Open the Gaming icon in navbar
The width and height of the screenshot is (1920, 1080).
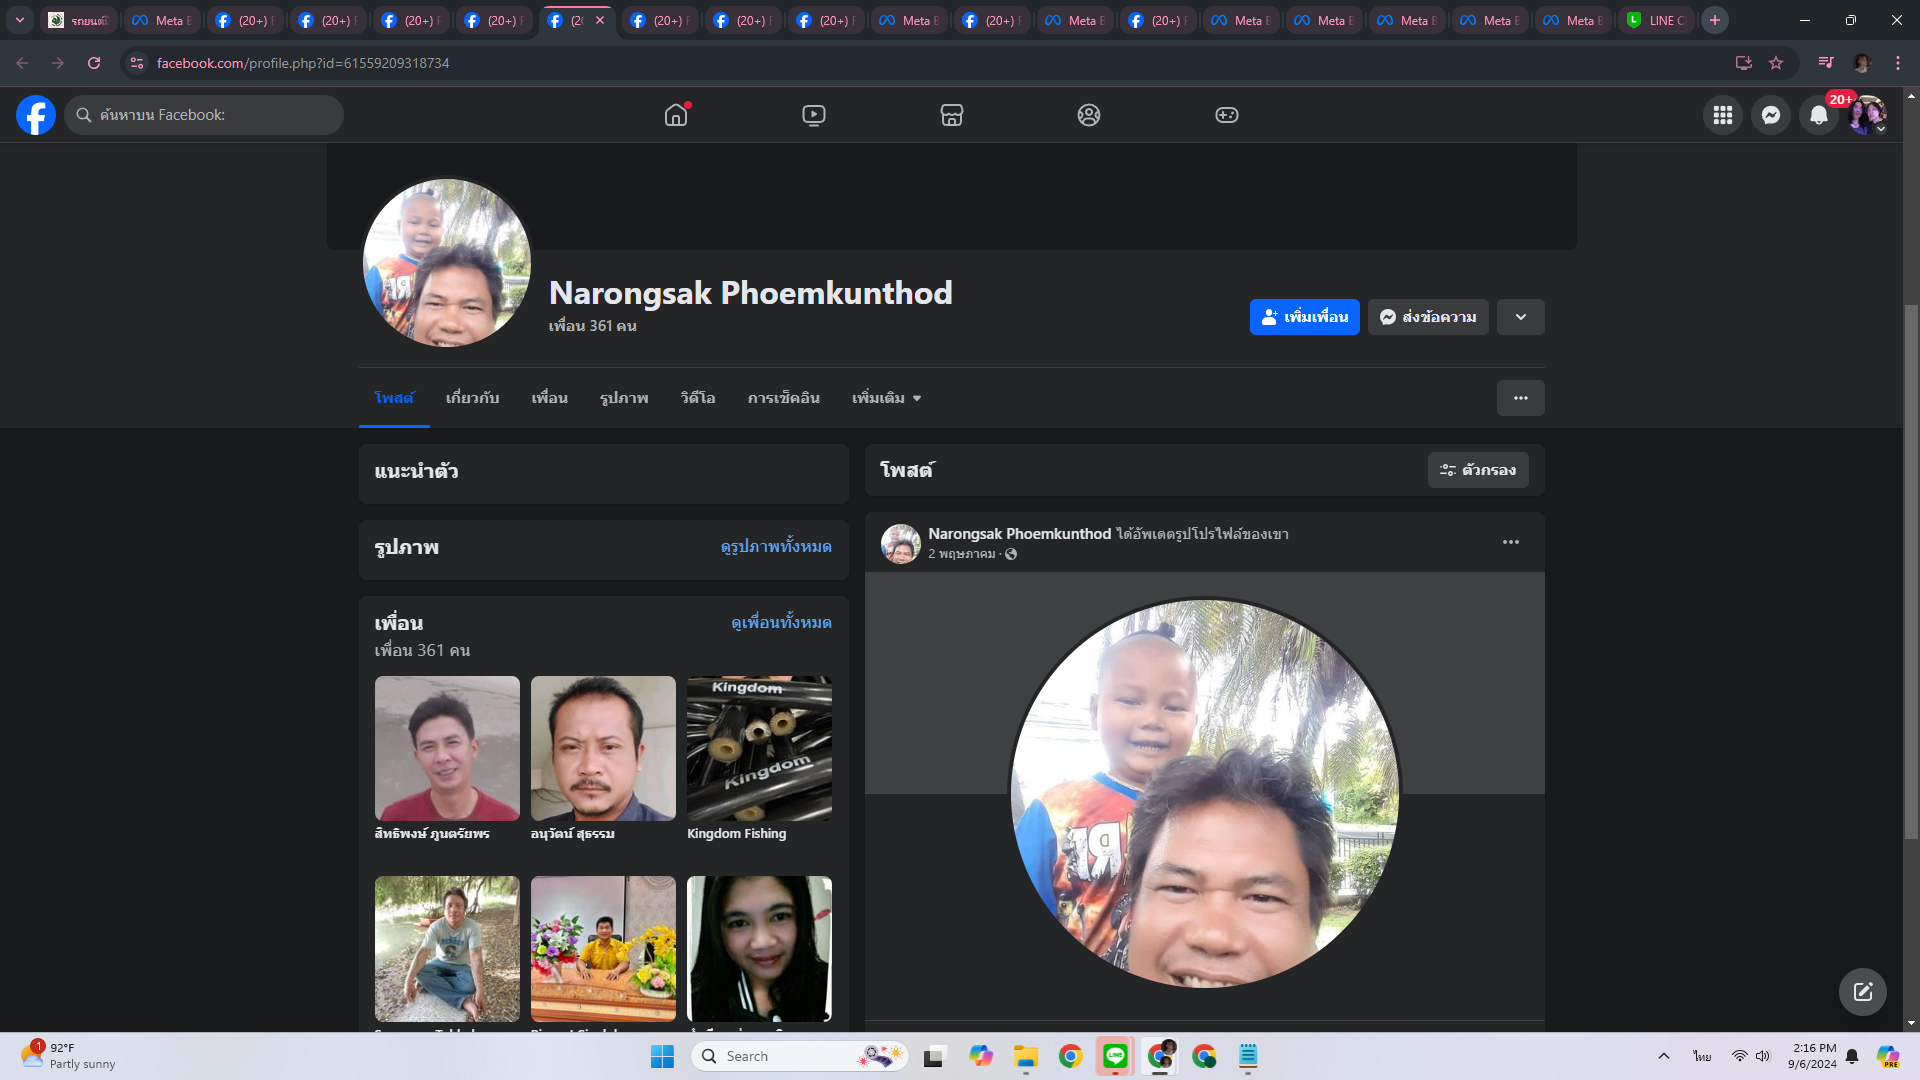coord(1226,115)
